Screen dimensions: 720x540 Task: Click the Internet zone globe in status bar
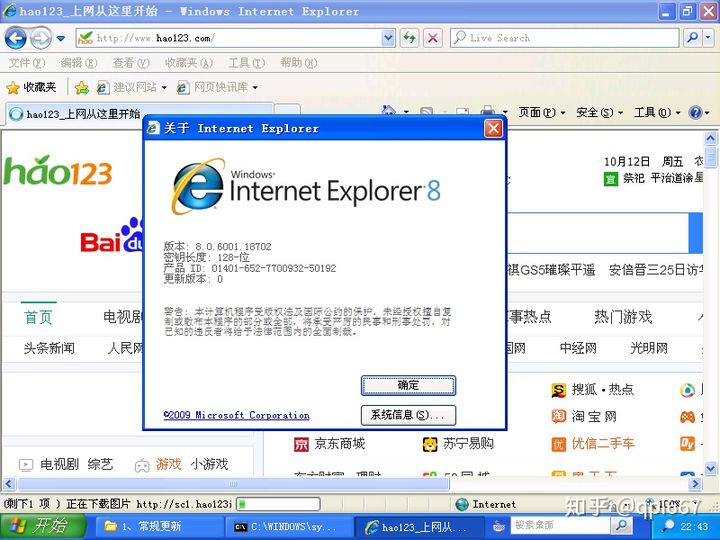(462, 505)
